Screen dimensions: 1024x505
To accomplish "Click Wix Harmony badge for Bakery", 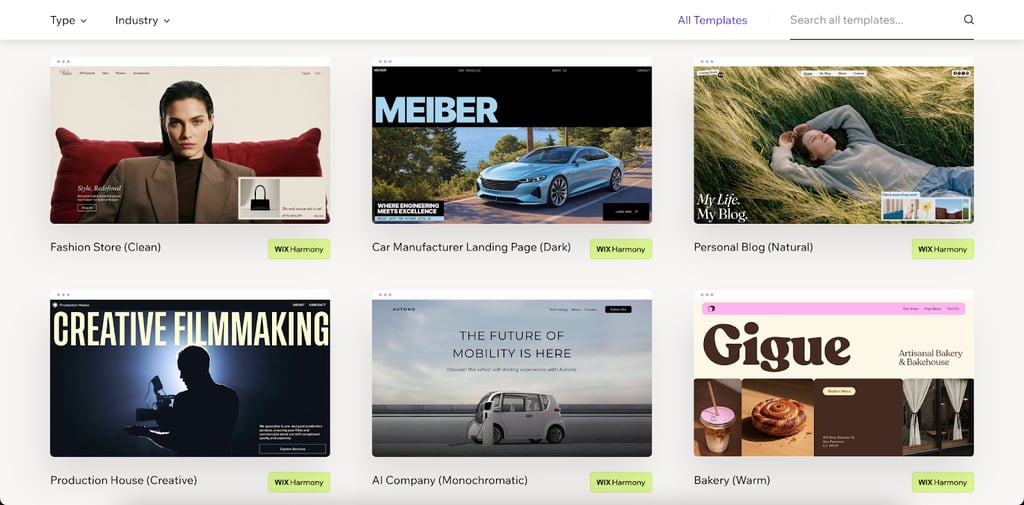I will pos(943,482).
